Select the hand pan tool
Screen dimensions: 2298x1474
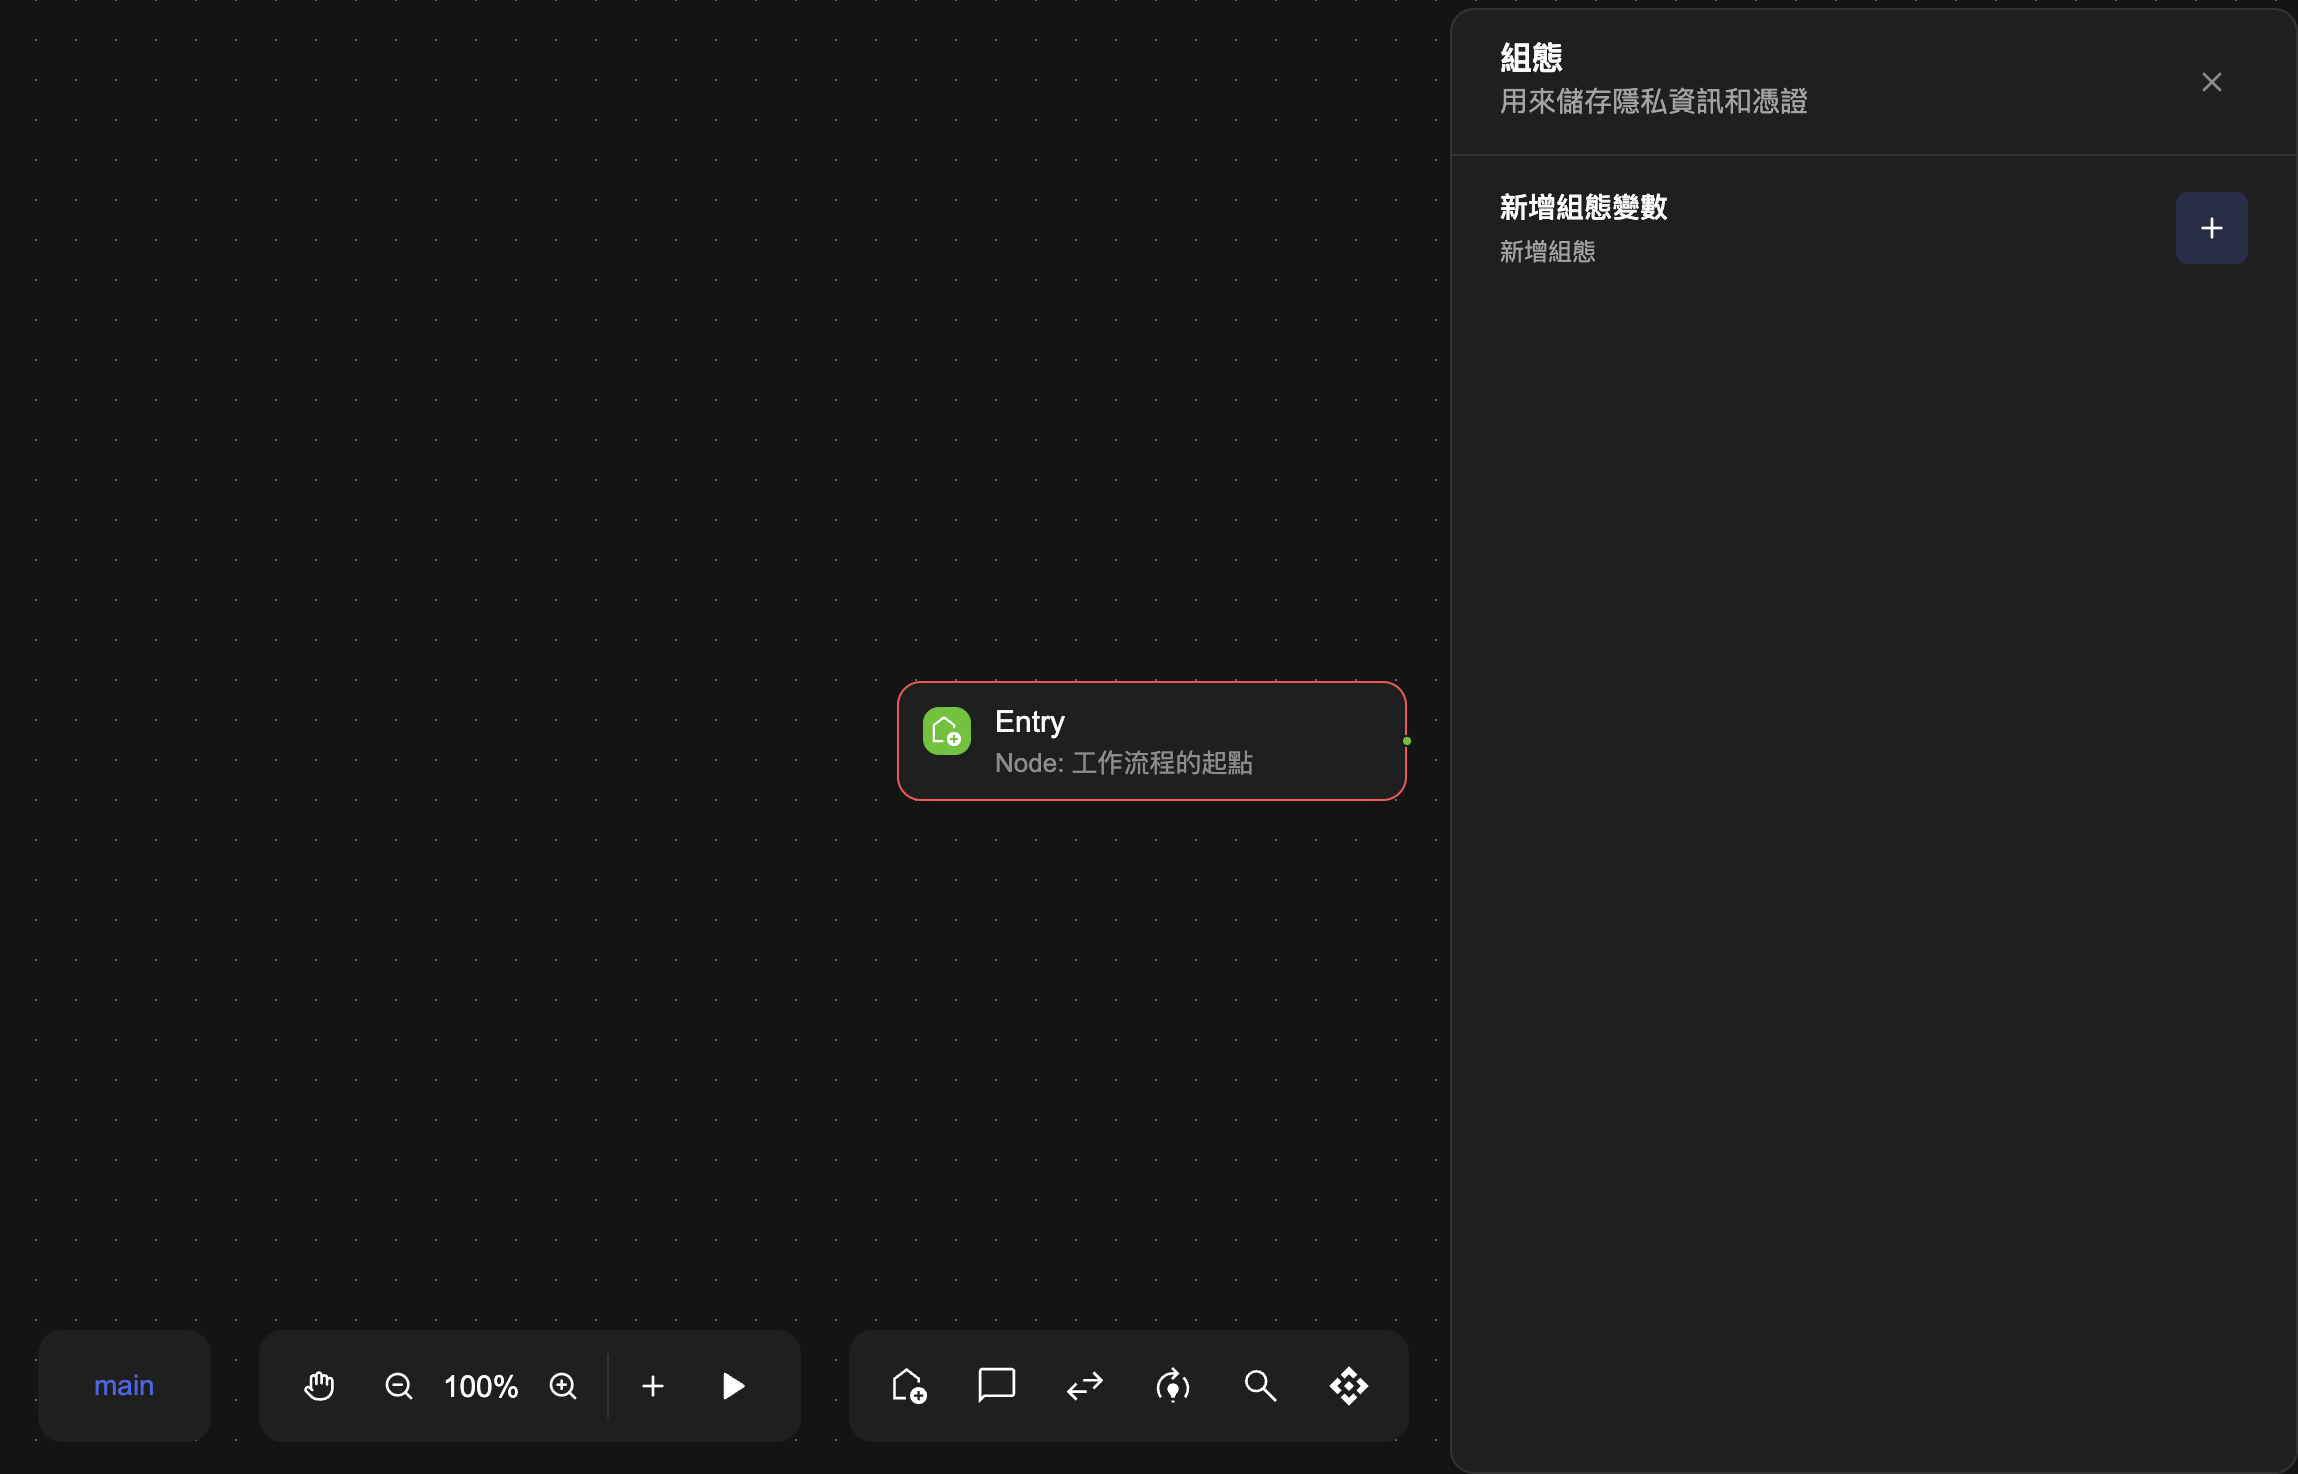click(x=319, y=1386)
